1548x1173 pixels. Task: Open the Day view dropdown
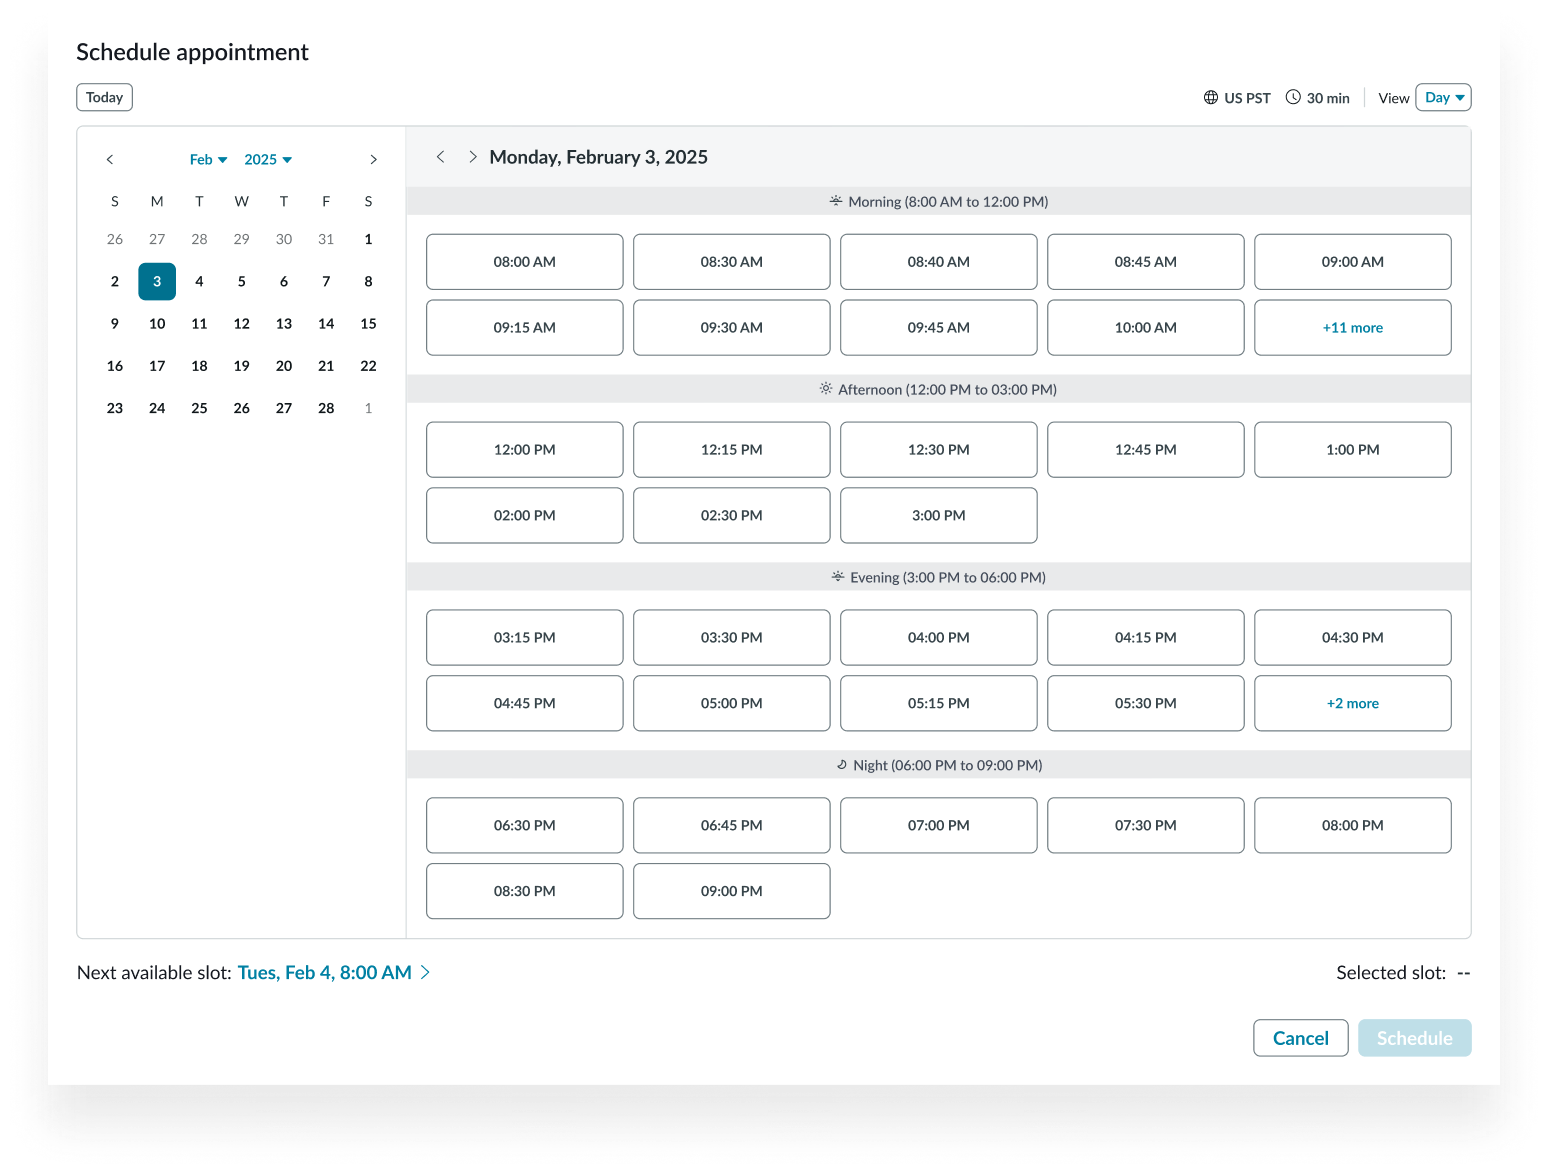[1443, 97]
